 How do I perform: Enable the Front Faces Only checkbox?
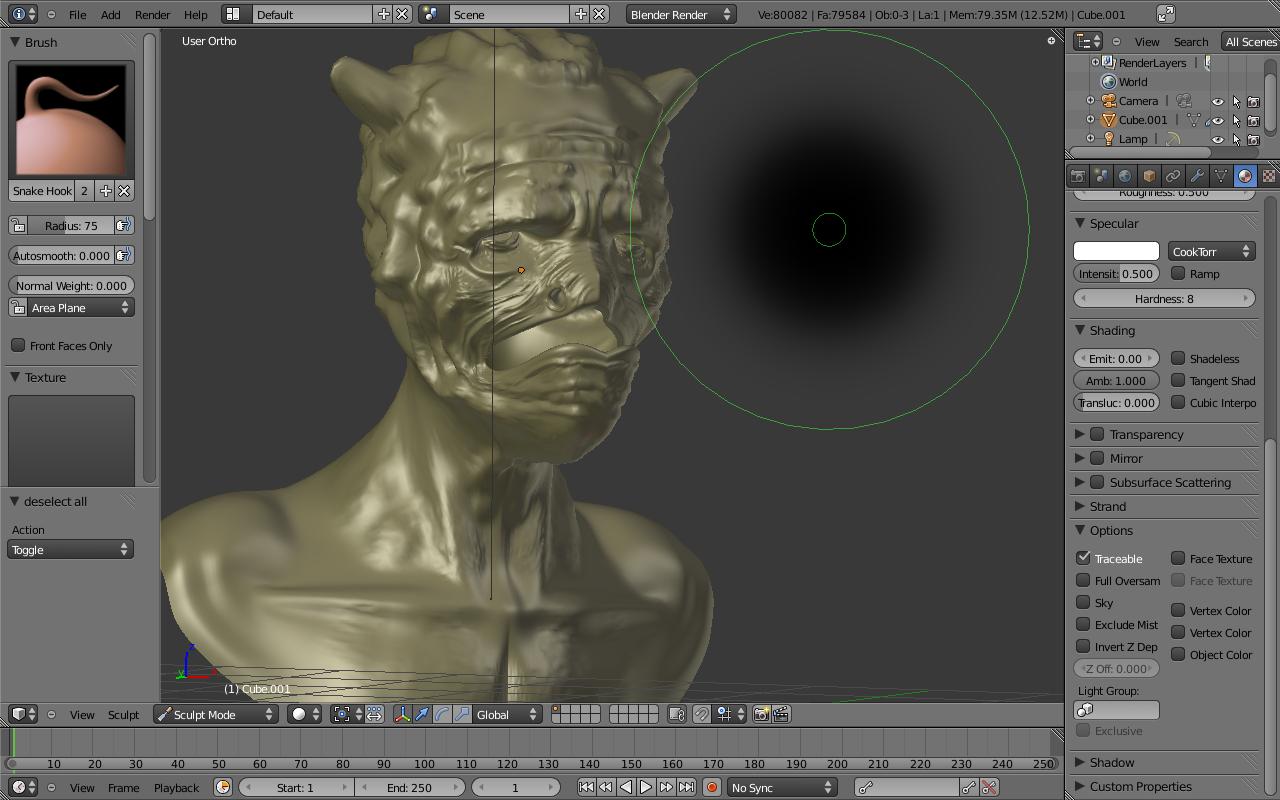pos(18,345)
